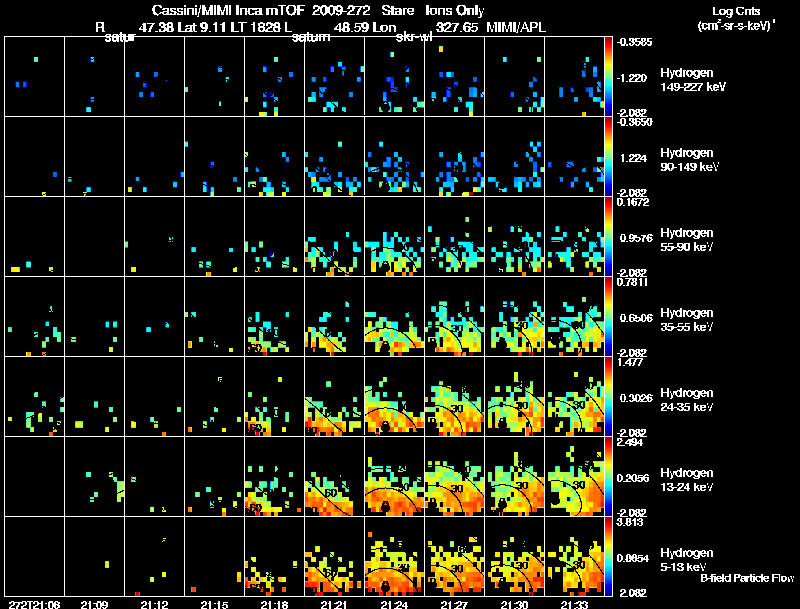Click the '21:15' time axis label
800x609 pixels.
pos(214,604)
